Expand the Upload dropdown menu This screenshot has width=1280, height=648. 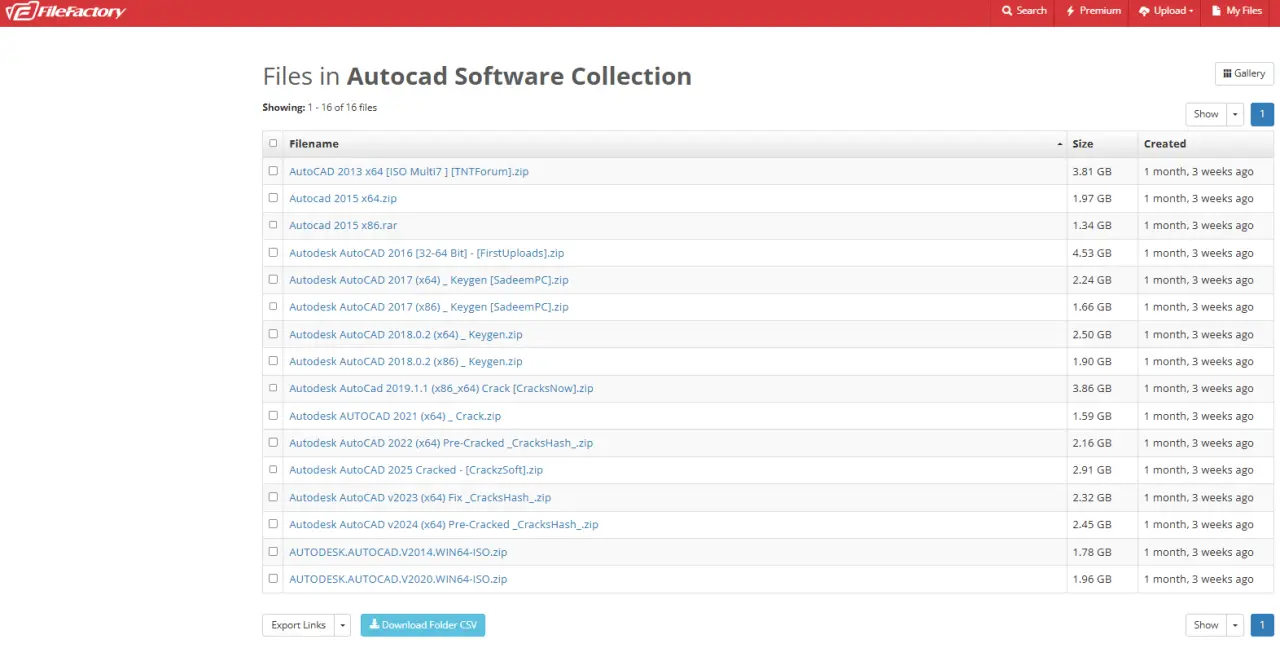(1166, 11)
